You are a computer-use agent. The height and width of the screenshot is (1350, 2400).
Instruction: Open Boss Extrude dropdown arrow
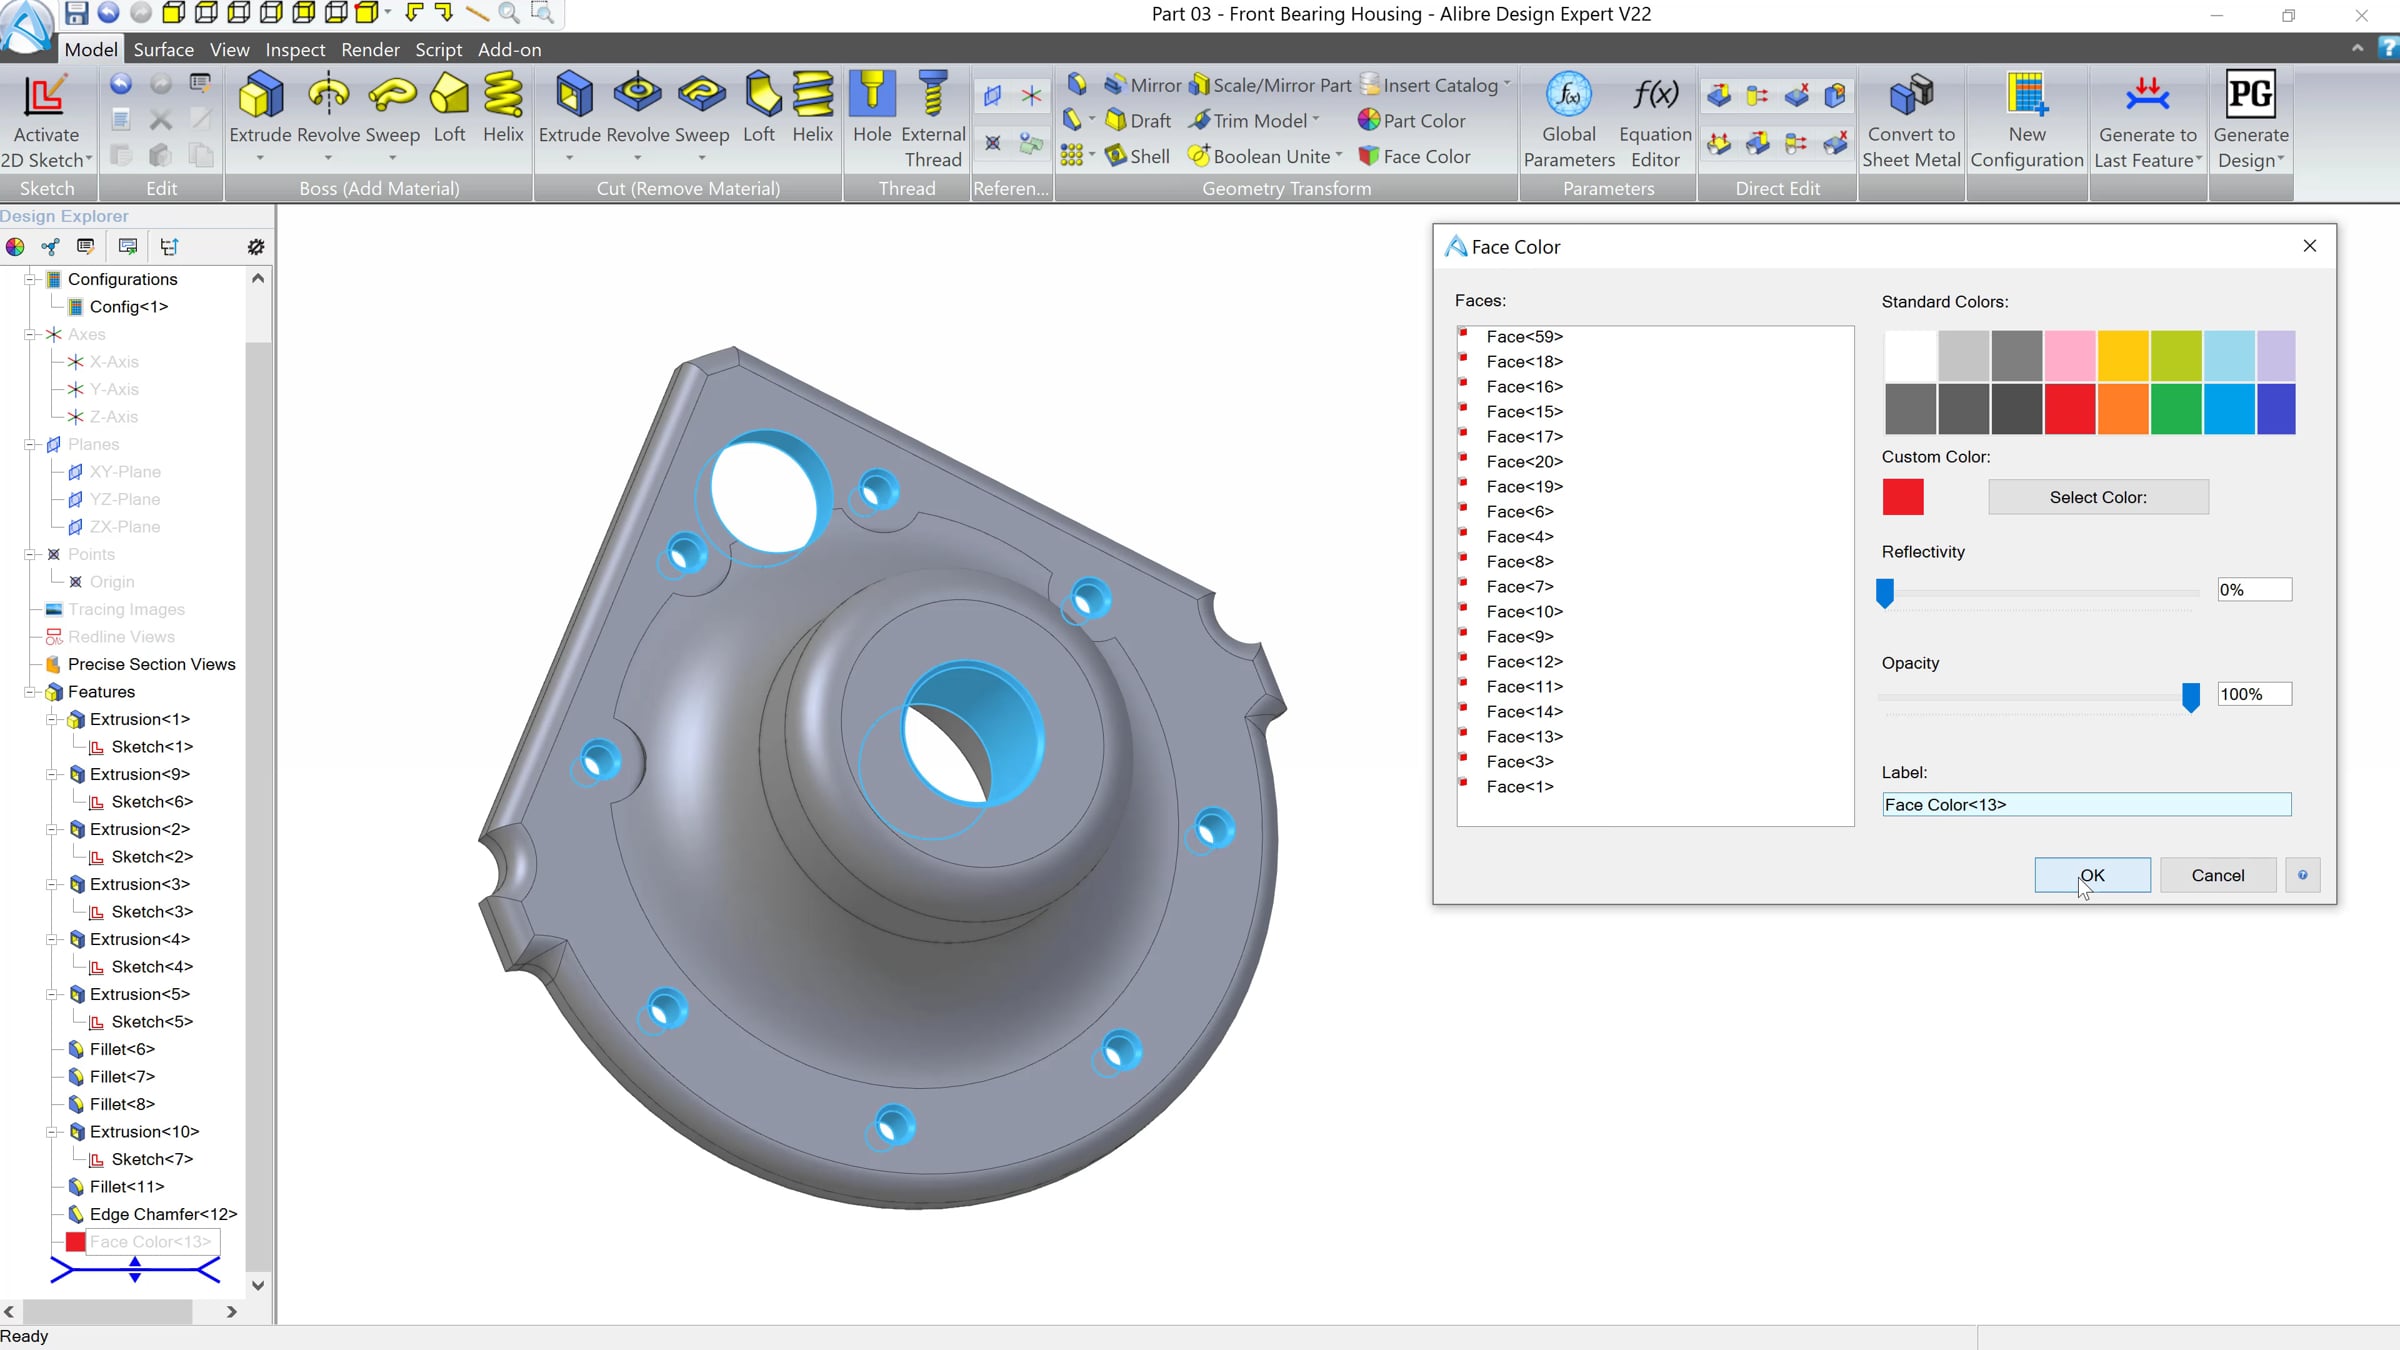pyautogui.click(x=260, y=158)
